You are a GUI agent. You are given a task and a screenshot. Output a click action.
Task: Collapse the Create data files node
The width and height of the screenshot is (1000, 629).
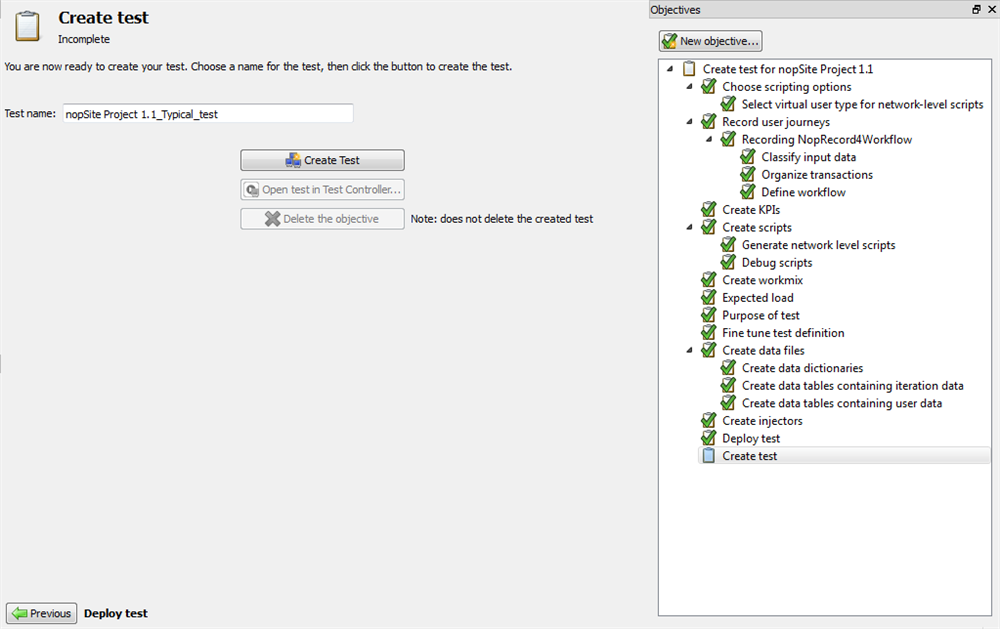[689, 350]
